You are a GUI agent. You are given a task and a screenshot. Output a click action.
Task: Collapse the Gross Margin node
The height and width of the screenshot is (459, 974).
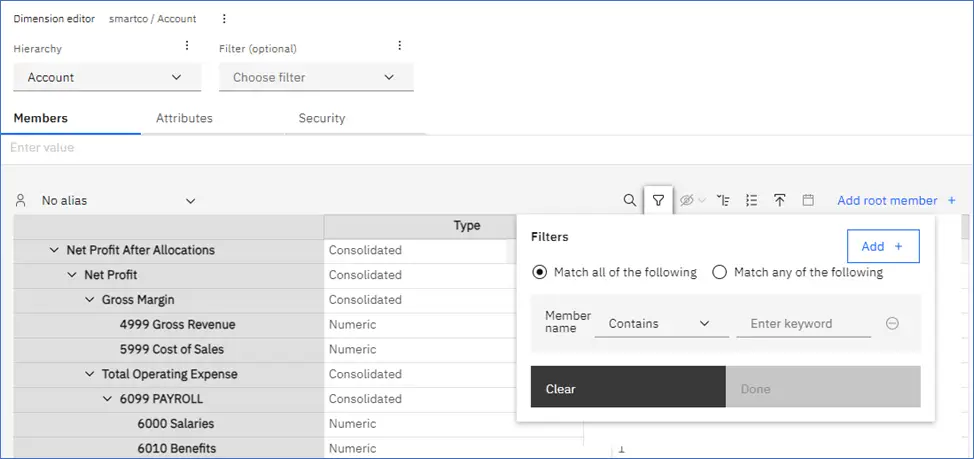89,300
